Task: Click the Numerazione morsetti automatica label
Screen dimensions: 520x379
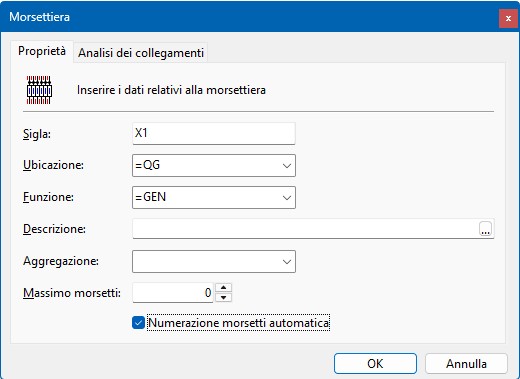Action: pos(239,323)
